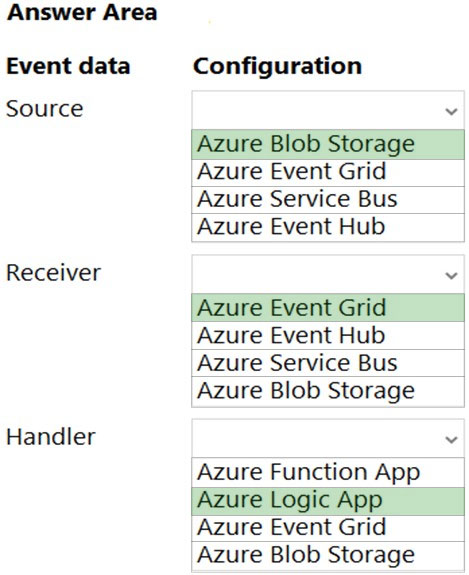
Task: Pick Azure Service Bus under Receiver
Action: click(328, 363)
